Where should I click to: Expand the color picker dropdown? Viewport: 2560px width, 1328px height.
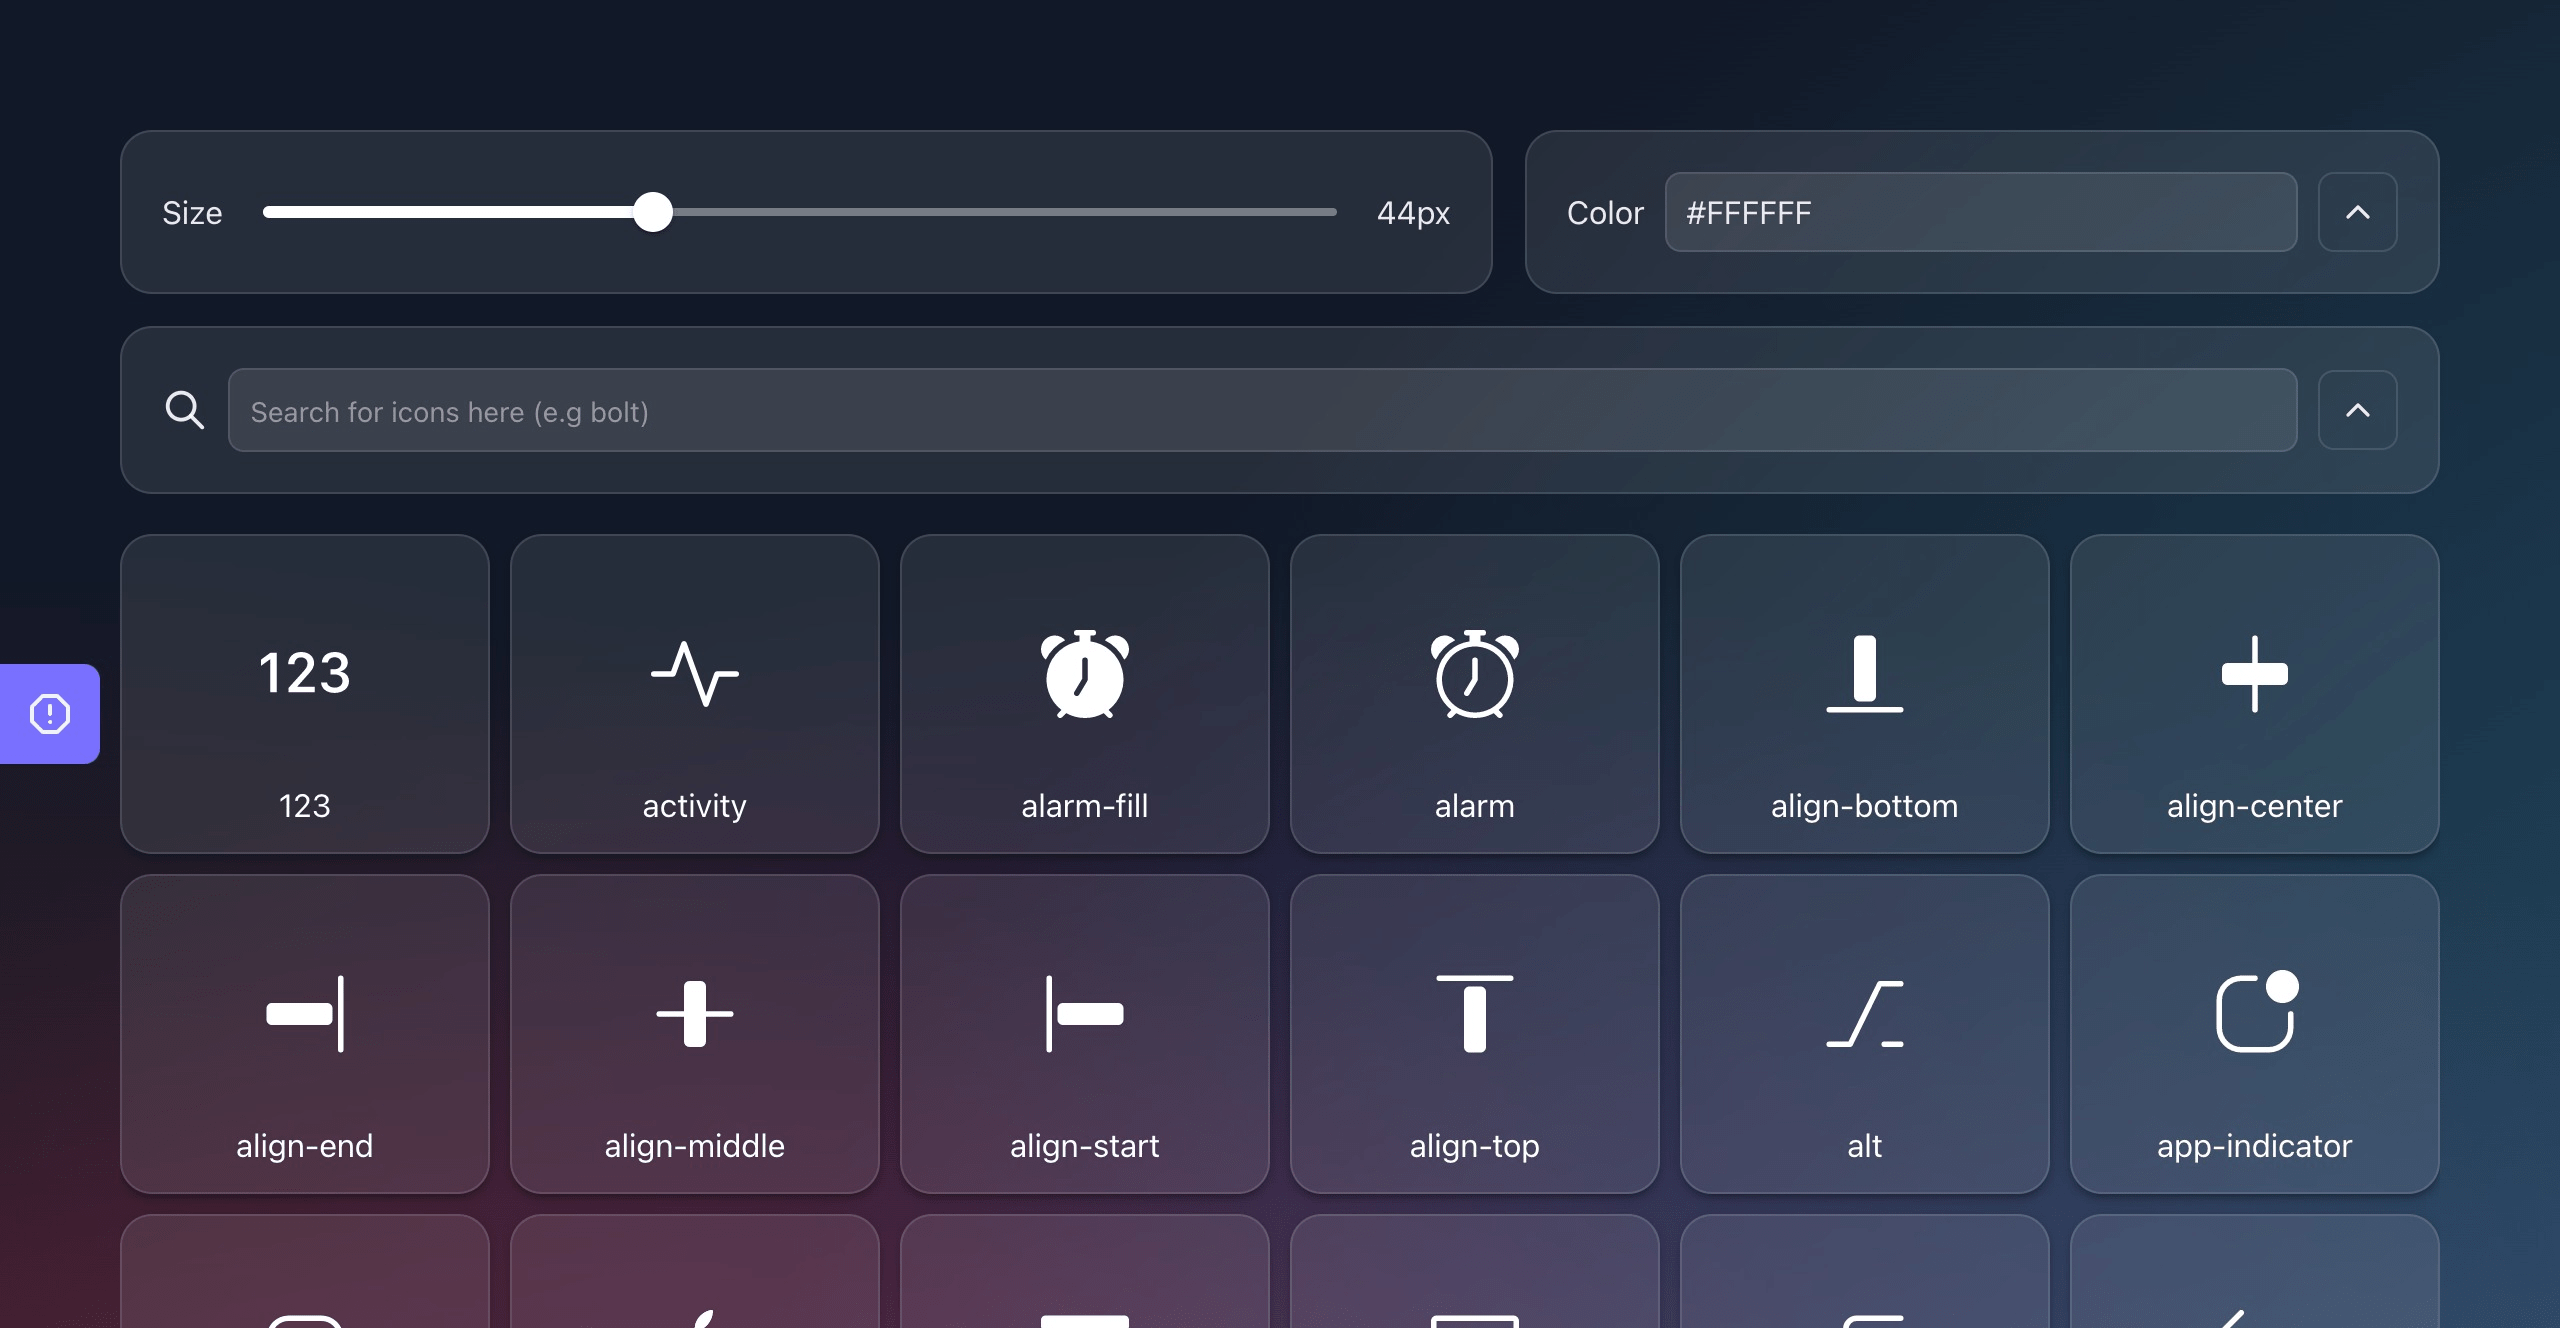click(2359, 210)
